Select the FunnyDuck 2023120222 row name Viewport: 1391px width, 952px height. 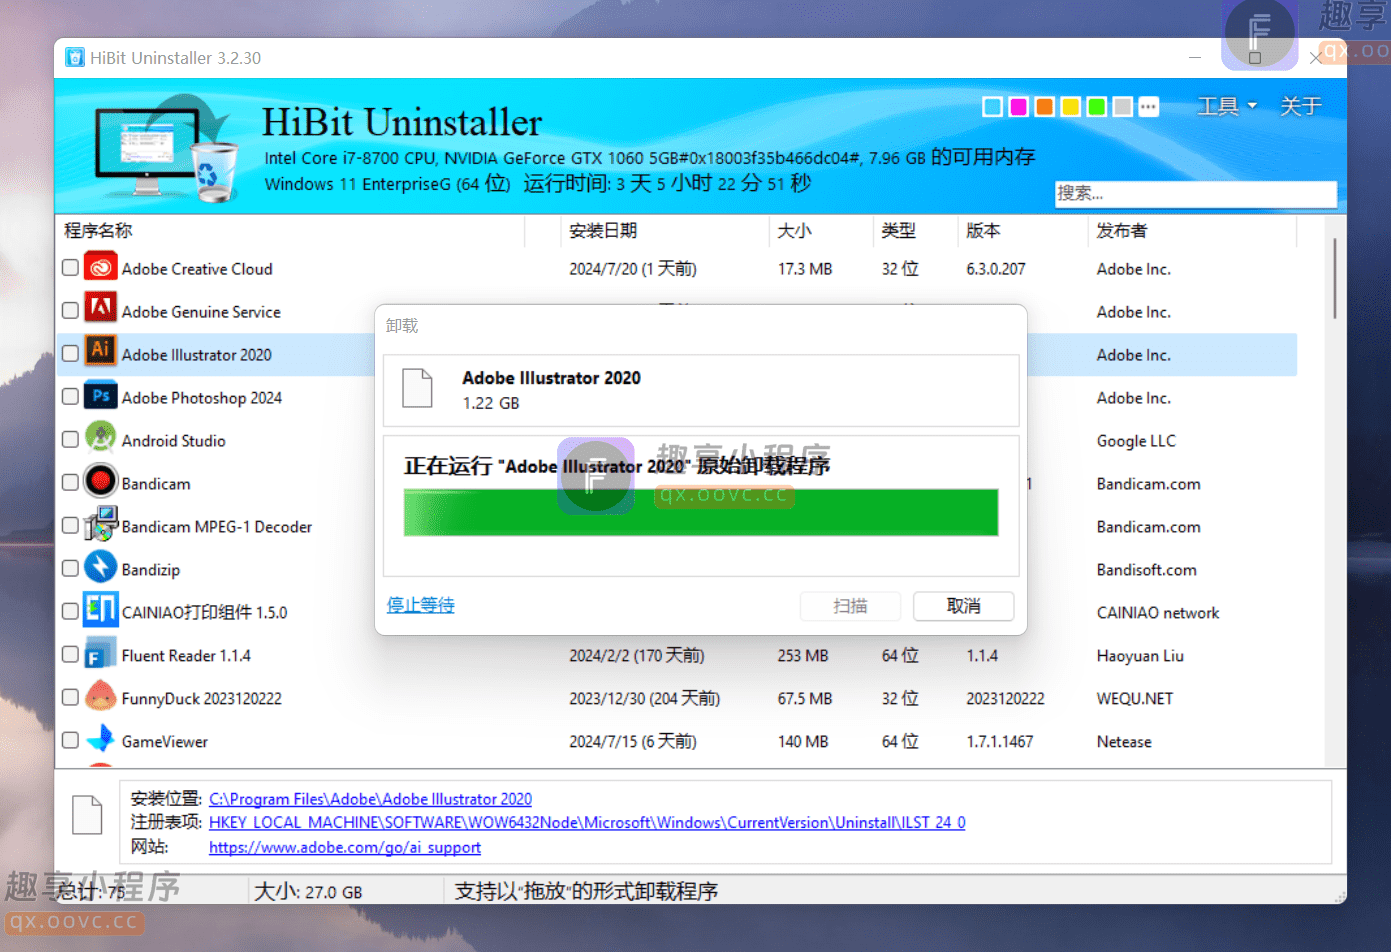[x=202, y=698]
